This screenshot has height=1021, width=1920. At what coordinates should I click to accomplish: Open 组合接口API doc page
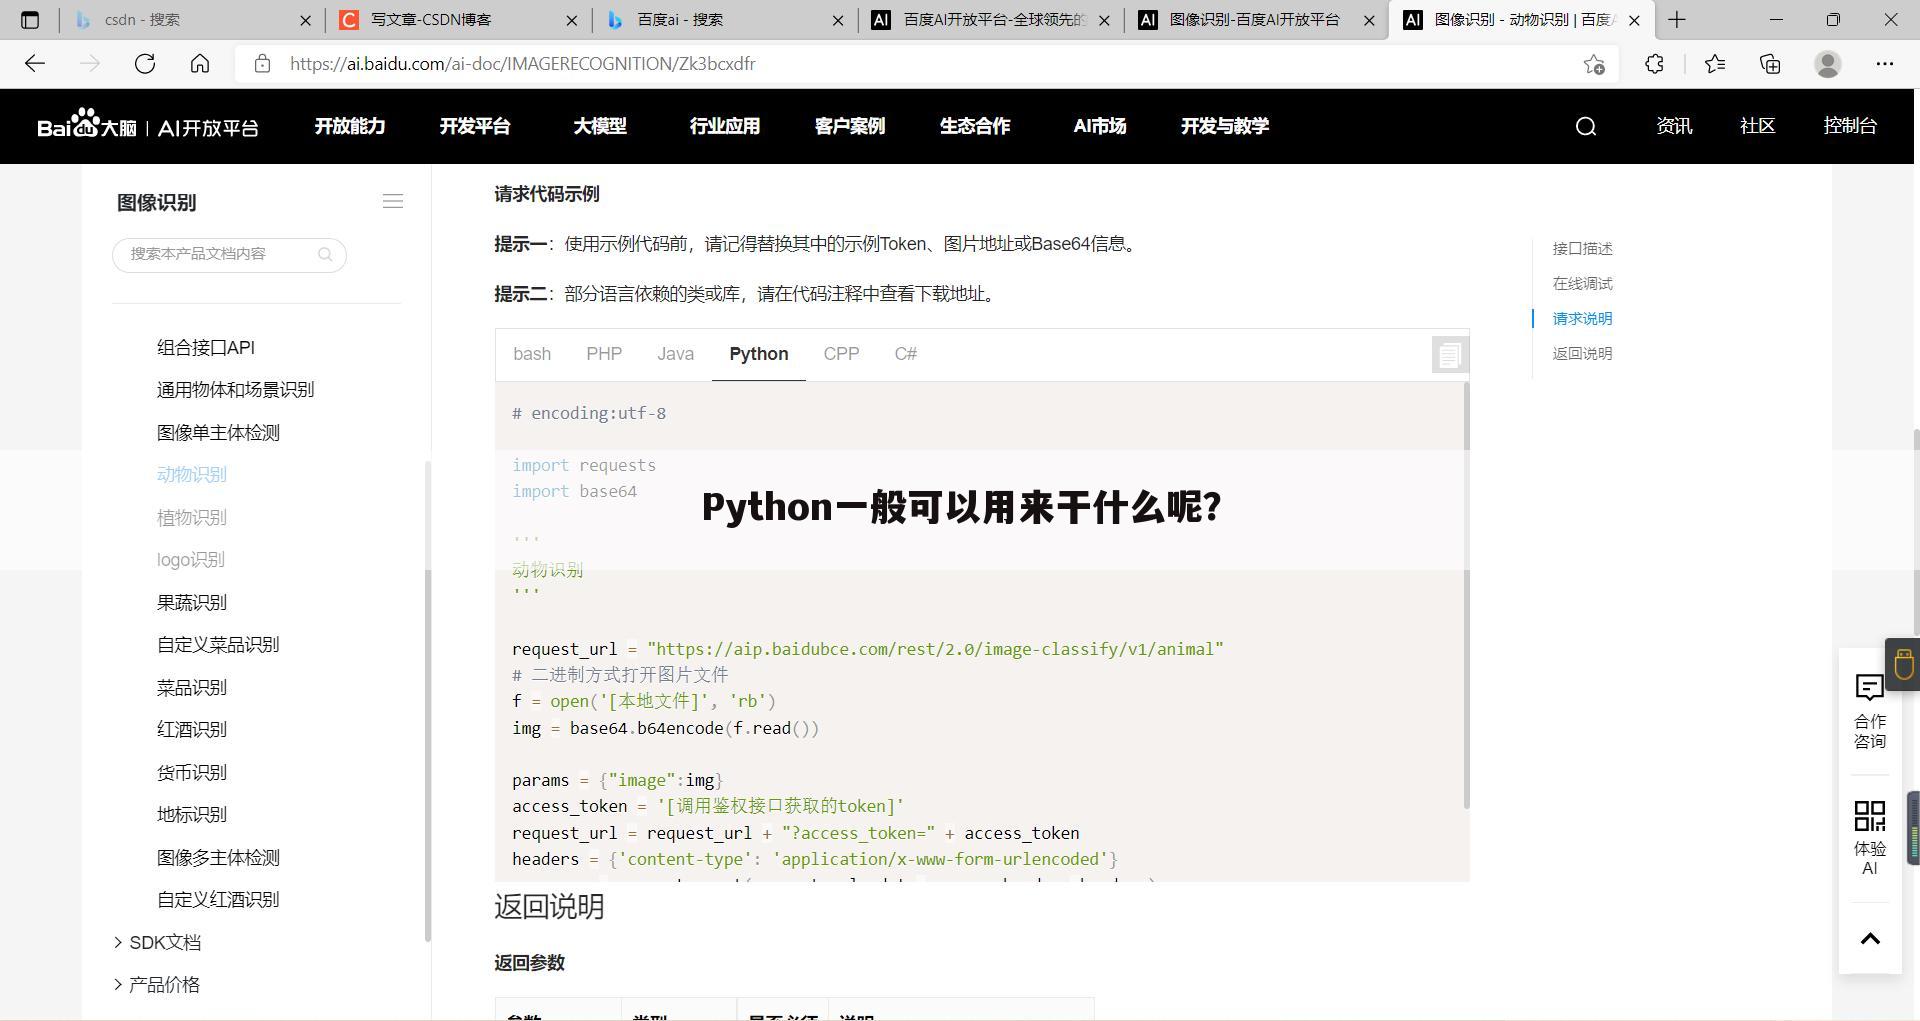click(x=206, y=348)
